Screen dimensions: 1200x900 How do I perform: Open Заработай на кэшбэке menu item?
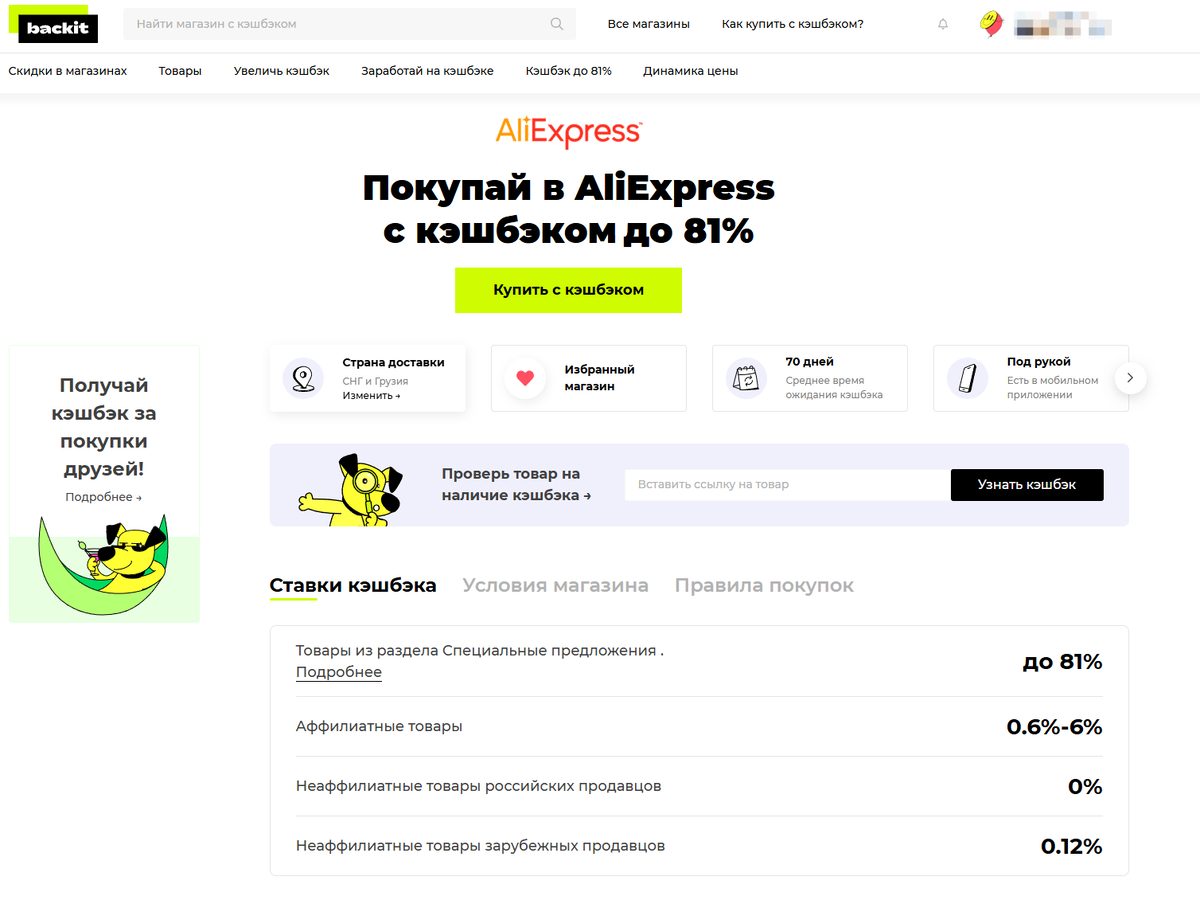click(x=427, y=71)
